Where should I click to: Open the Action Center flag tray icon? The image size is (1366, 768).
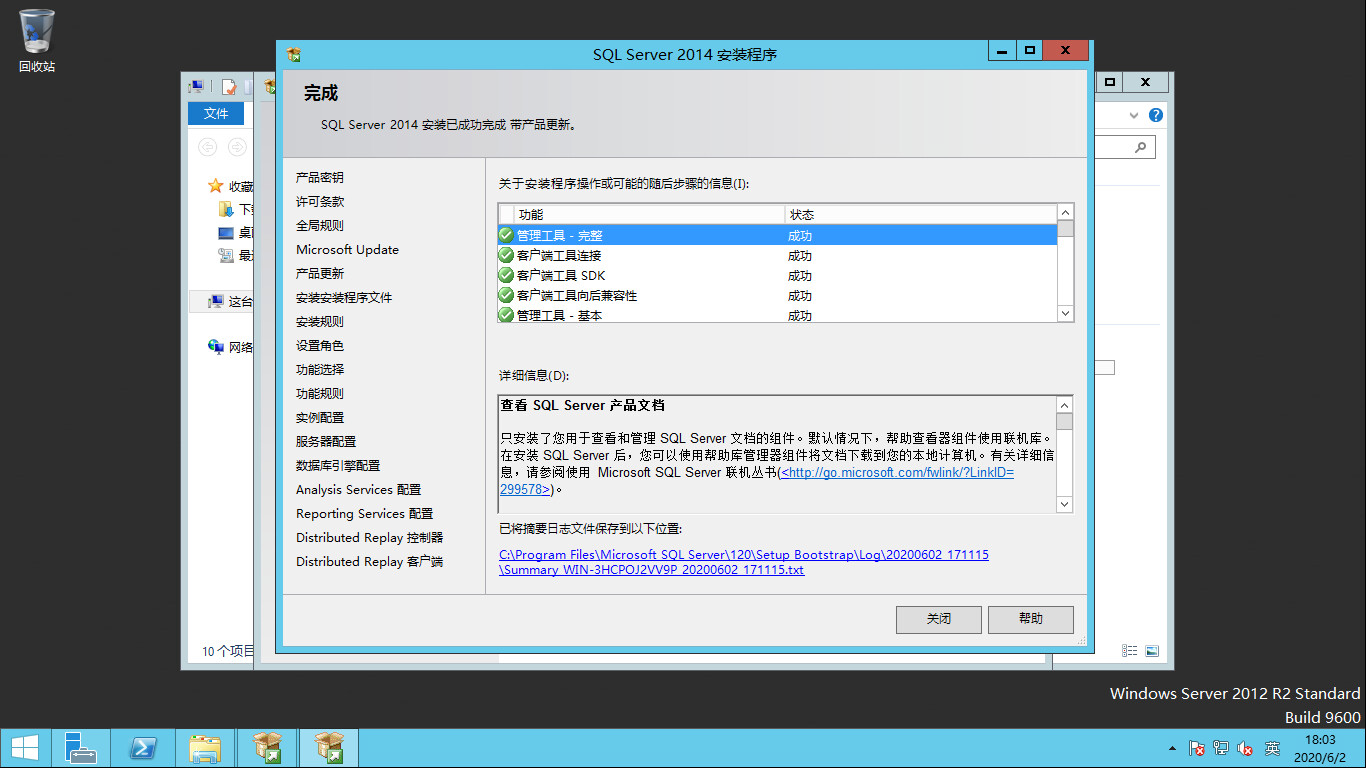[x=1196, y=747]
